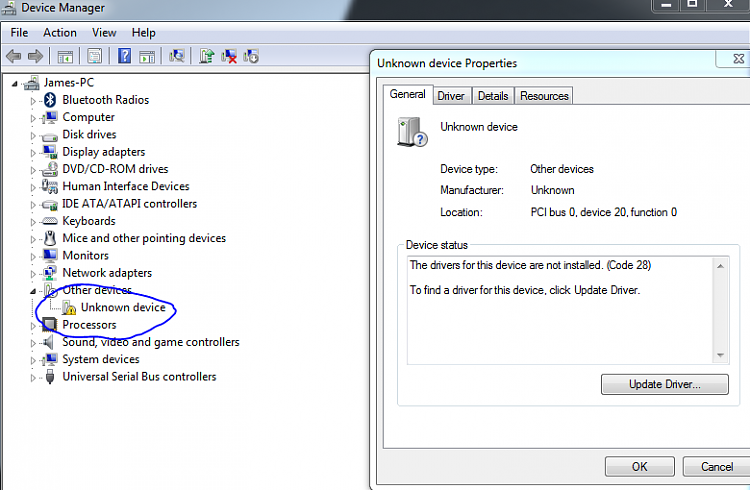Open the Properties toolbar icon

[x=95, y=56]
